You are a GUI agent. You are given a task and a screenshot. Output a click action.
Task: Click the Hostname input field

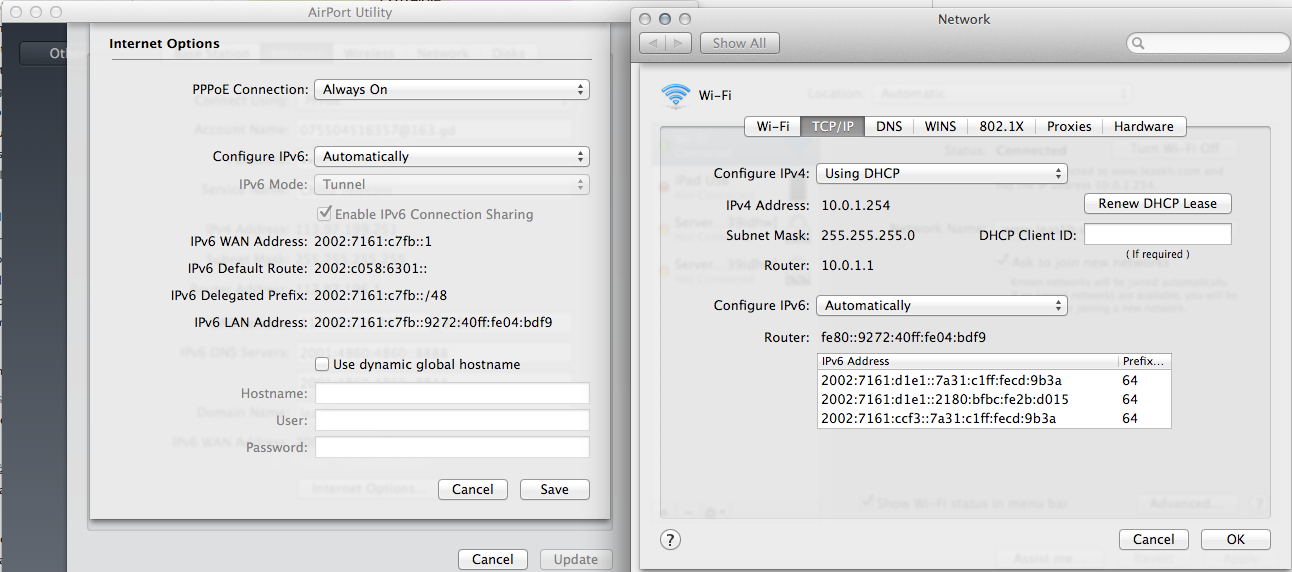452,393
